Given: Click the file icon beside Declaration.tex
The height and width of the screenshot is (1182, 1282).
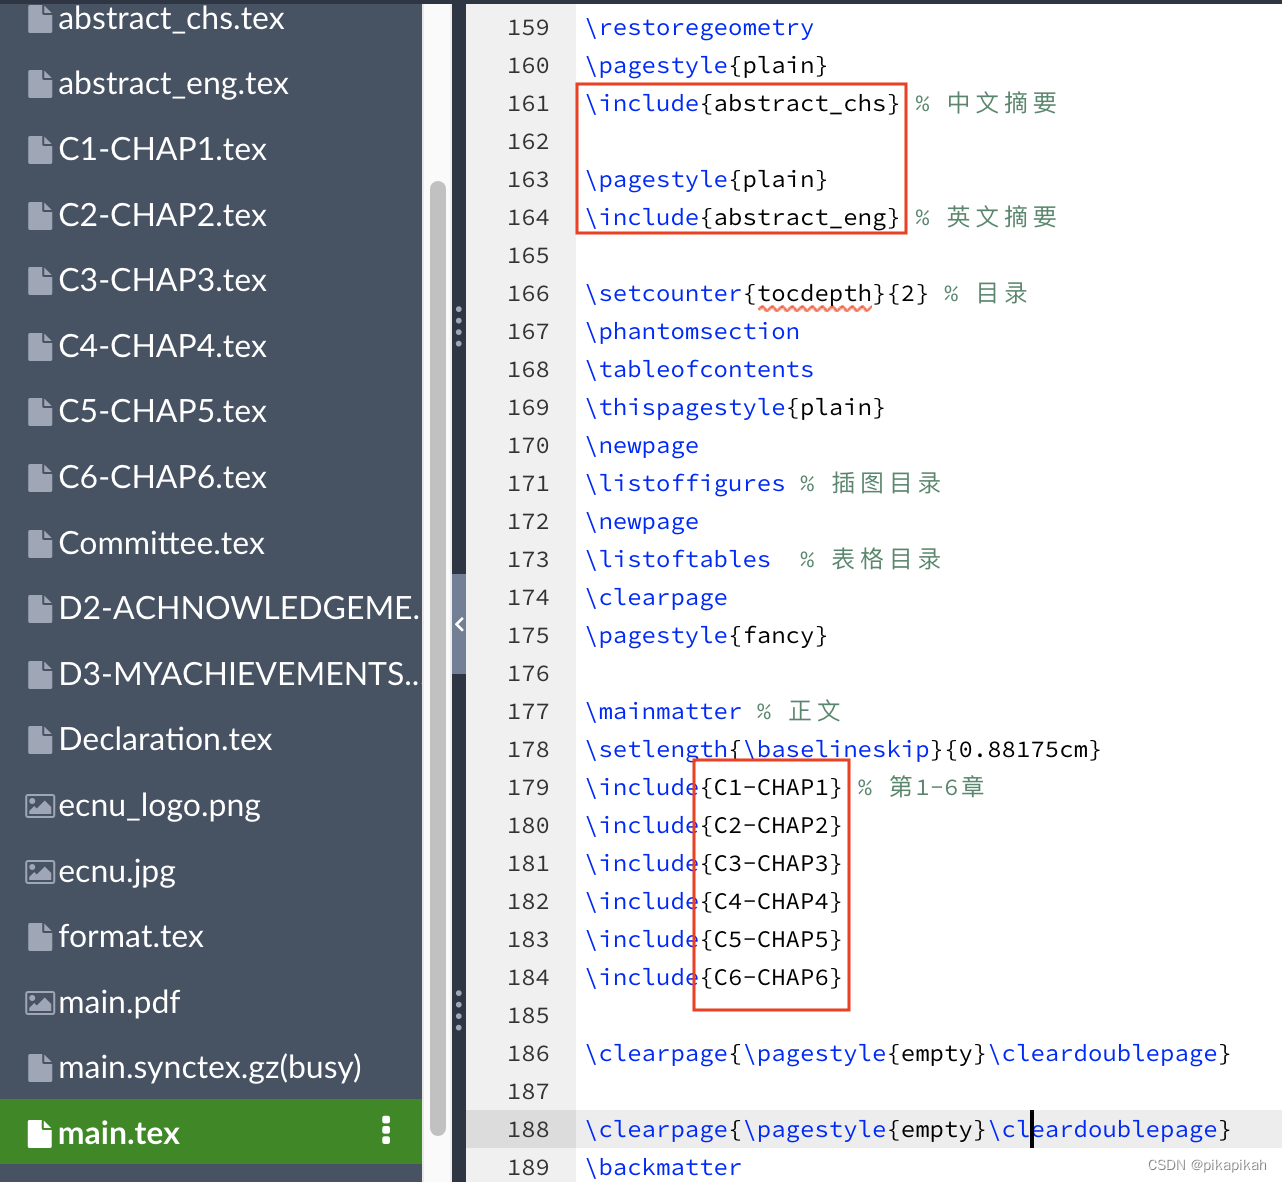Looking at the screenshot, I should pos(40,740).
